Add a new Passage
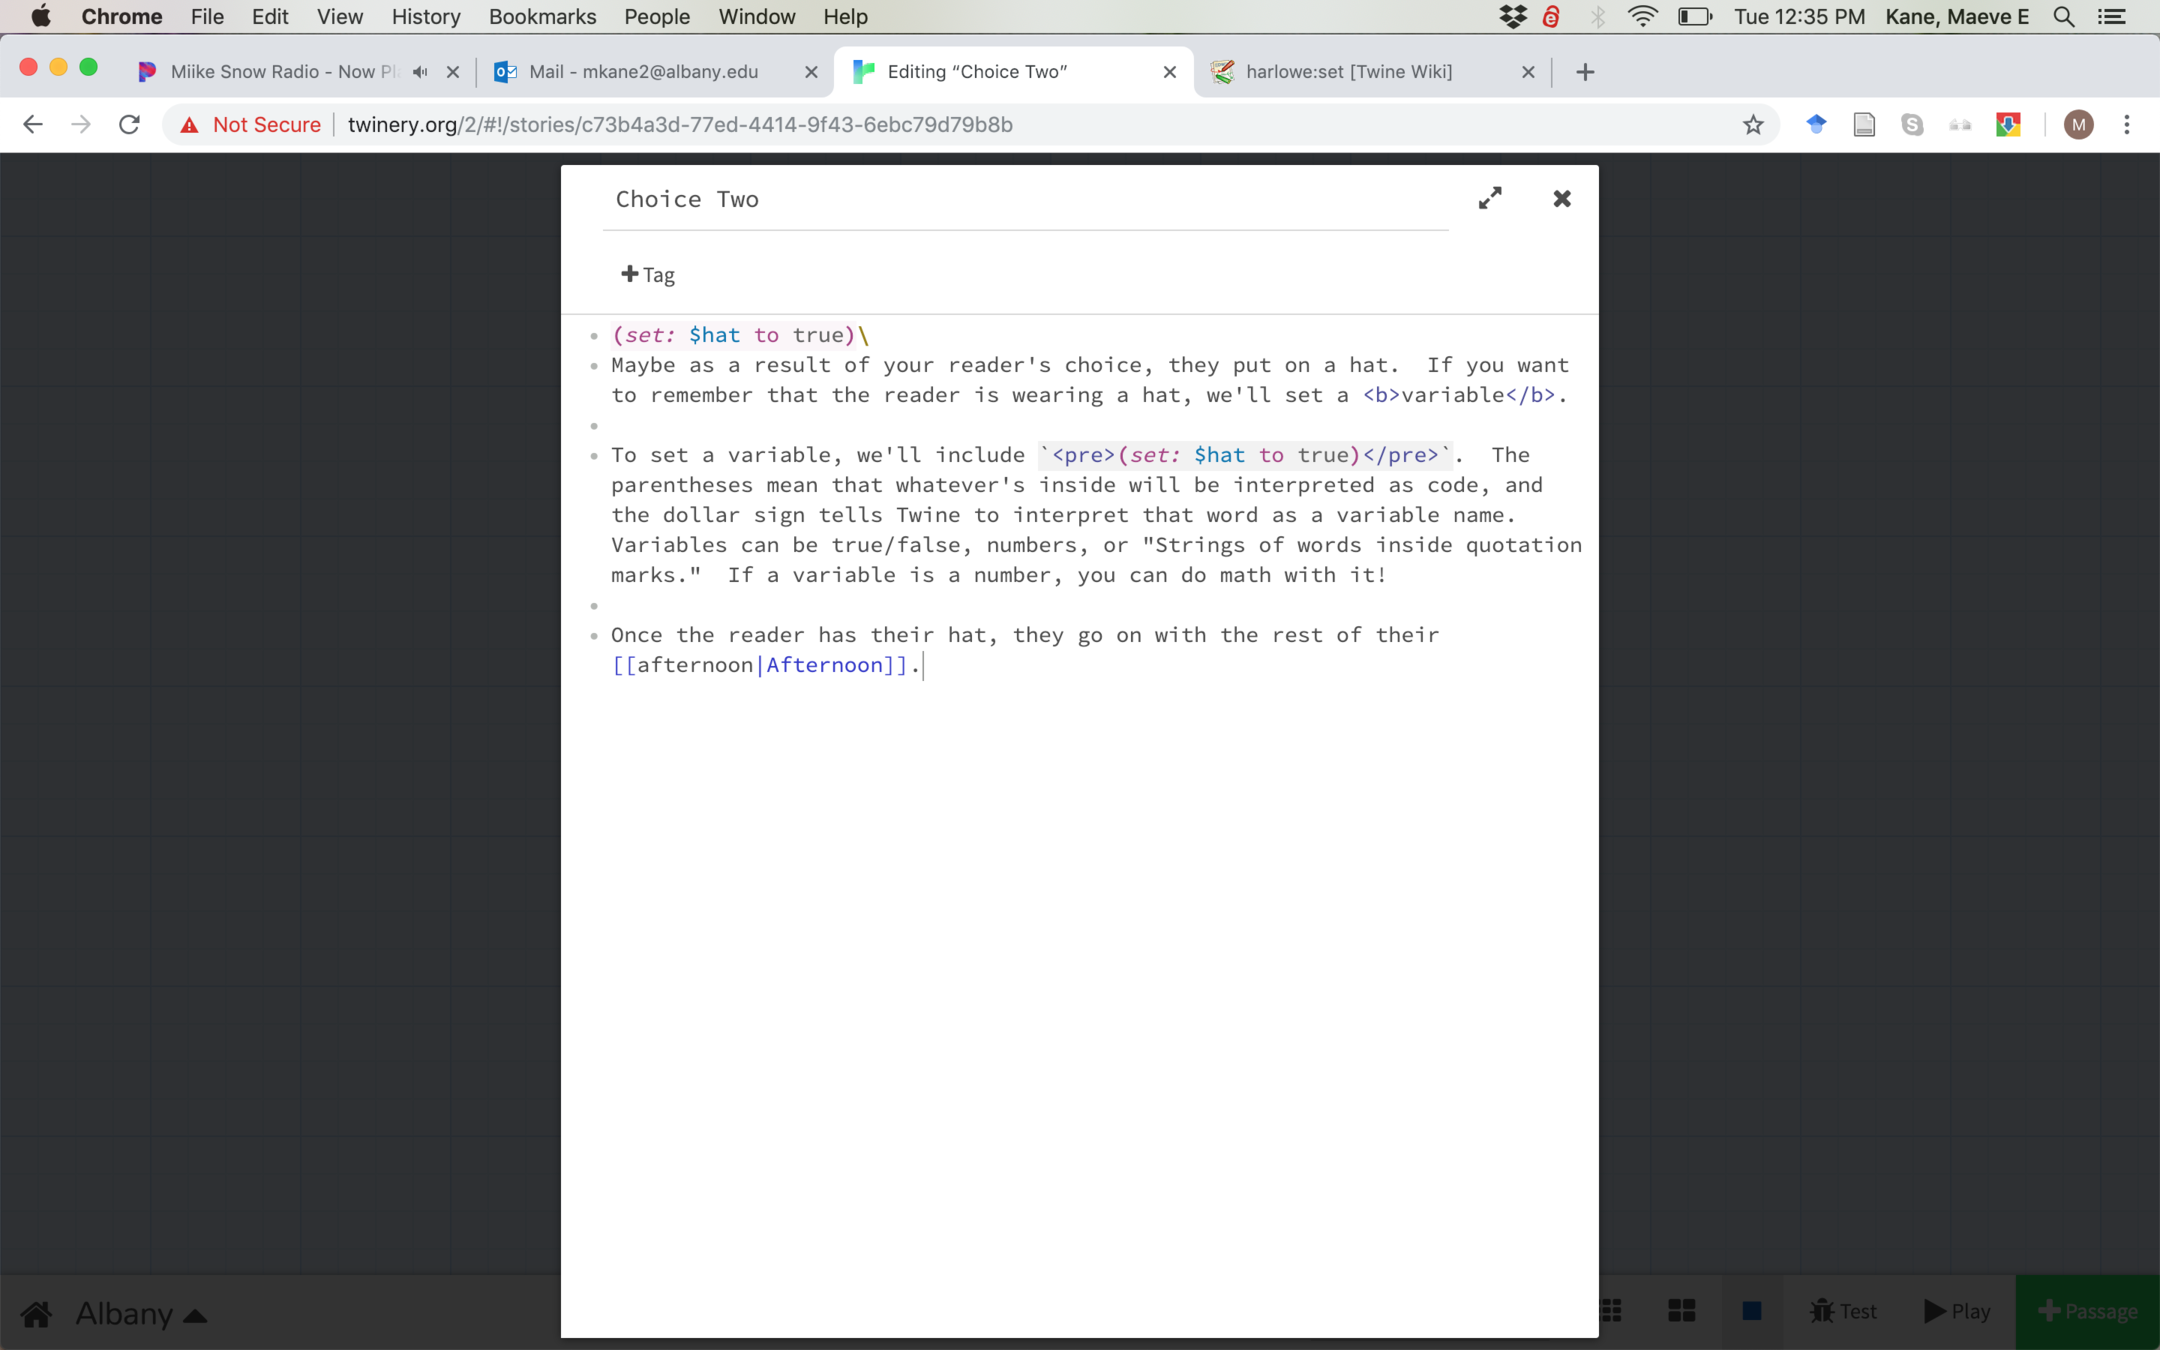Image resolution: width=2160 pixels, height=1350 pixels. (x=2087, y=1311)
